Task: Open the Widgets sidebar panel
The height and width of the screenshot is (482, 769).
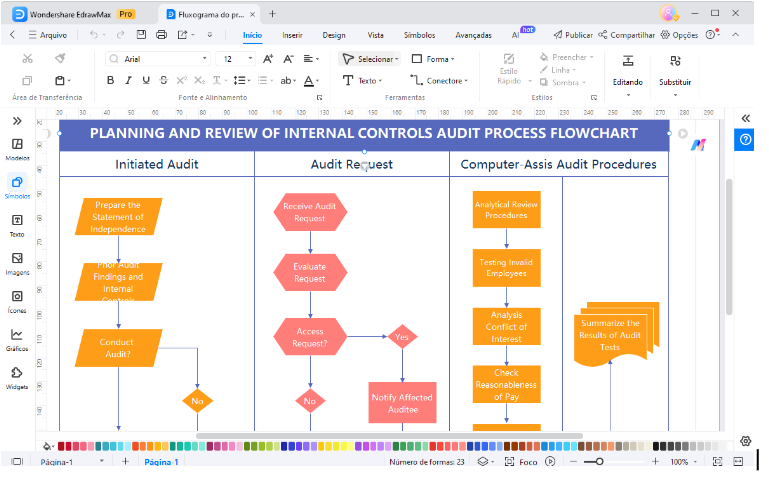Action: click(17, 378)
